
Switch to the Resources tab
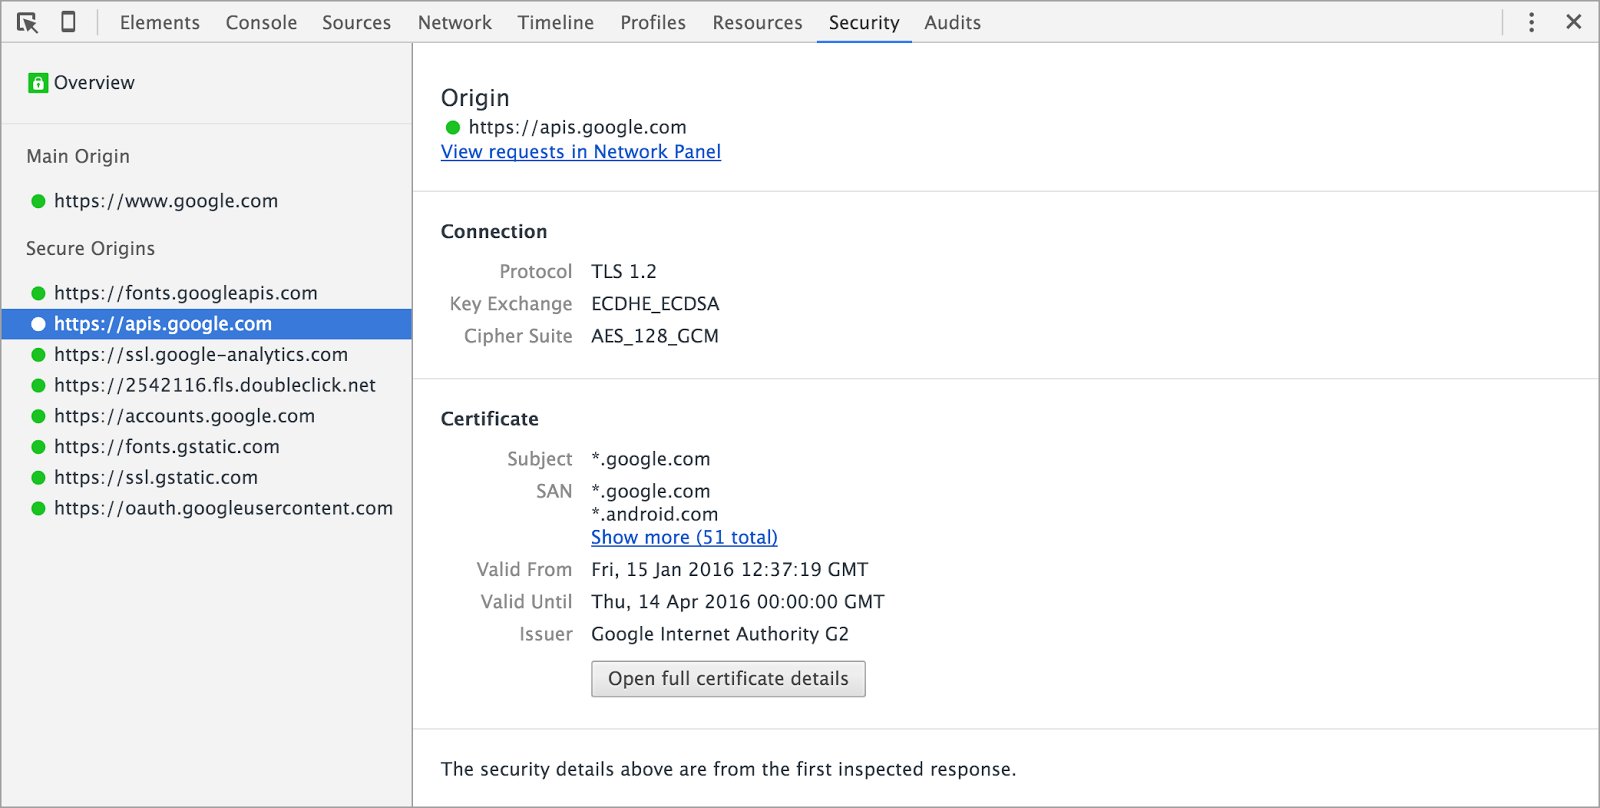tap(757, 22)
